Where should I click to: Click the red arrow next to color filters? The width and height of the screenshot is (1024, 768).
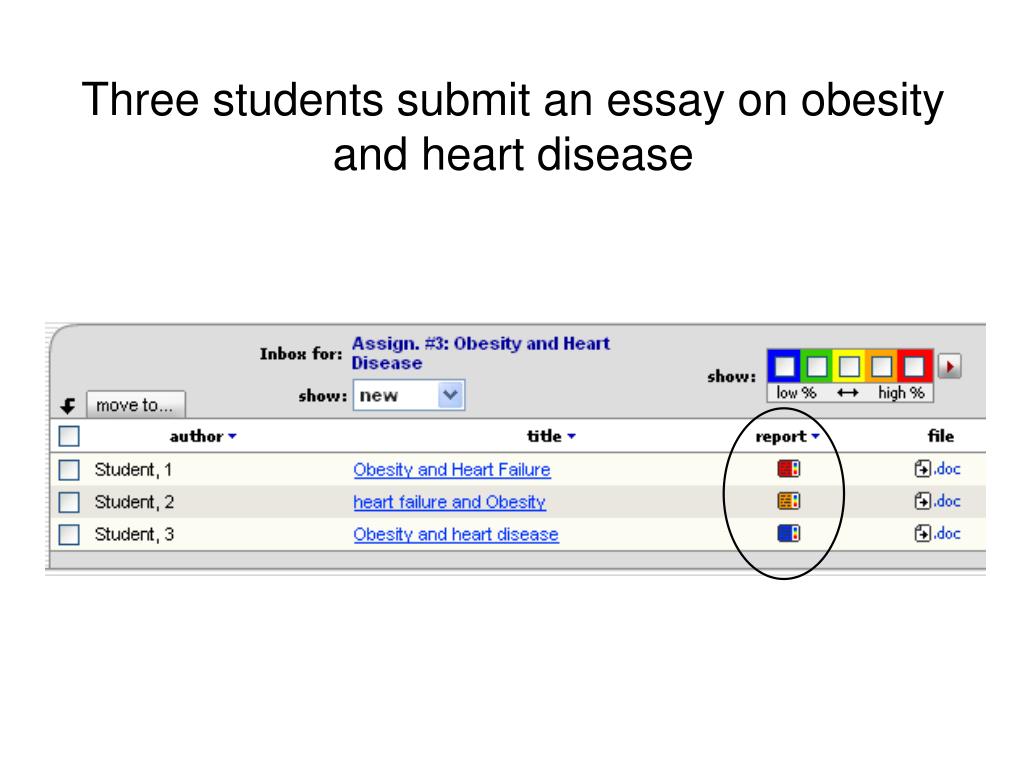pos(950,366)
